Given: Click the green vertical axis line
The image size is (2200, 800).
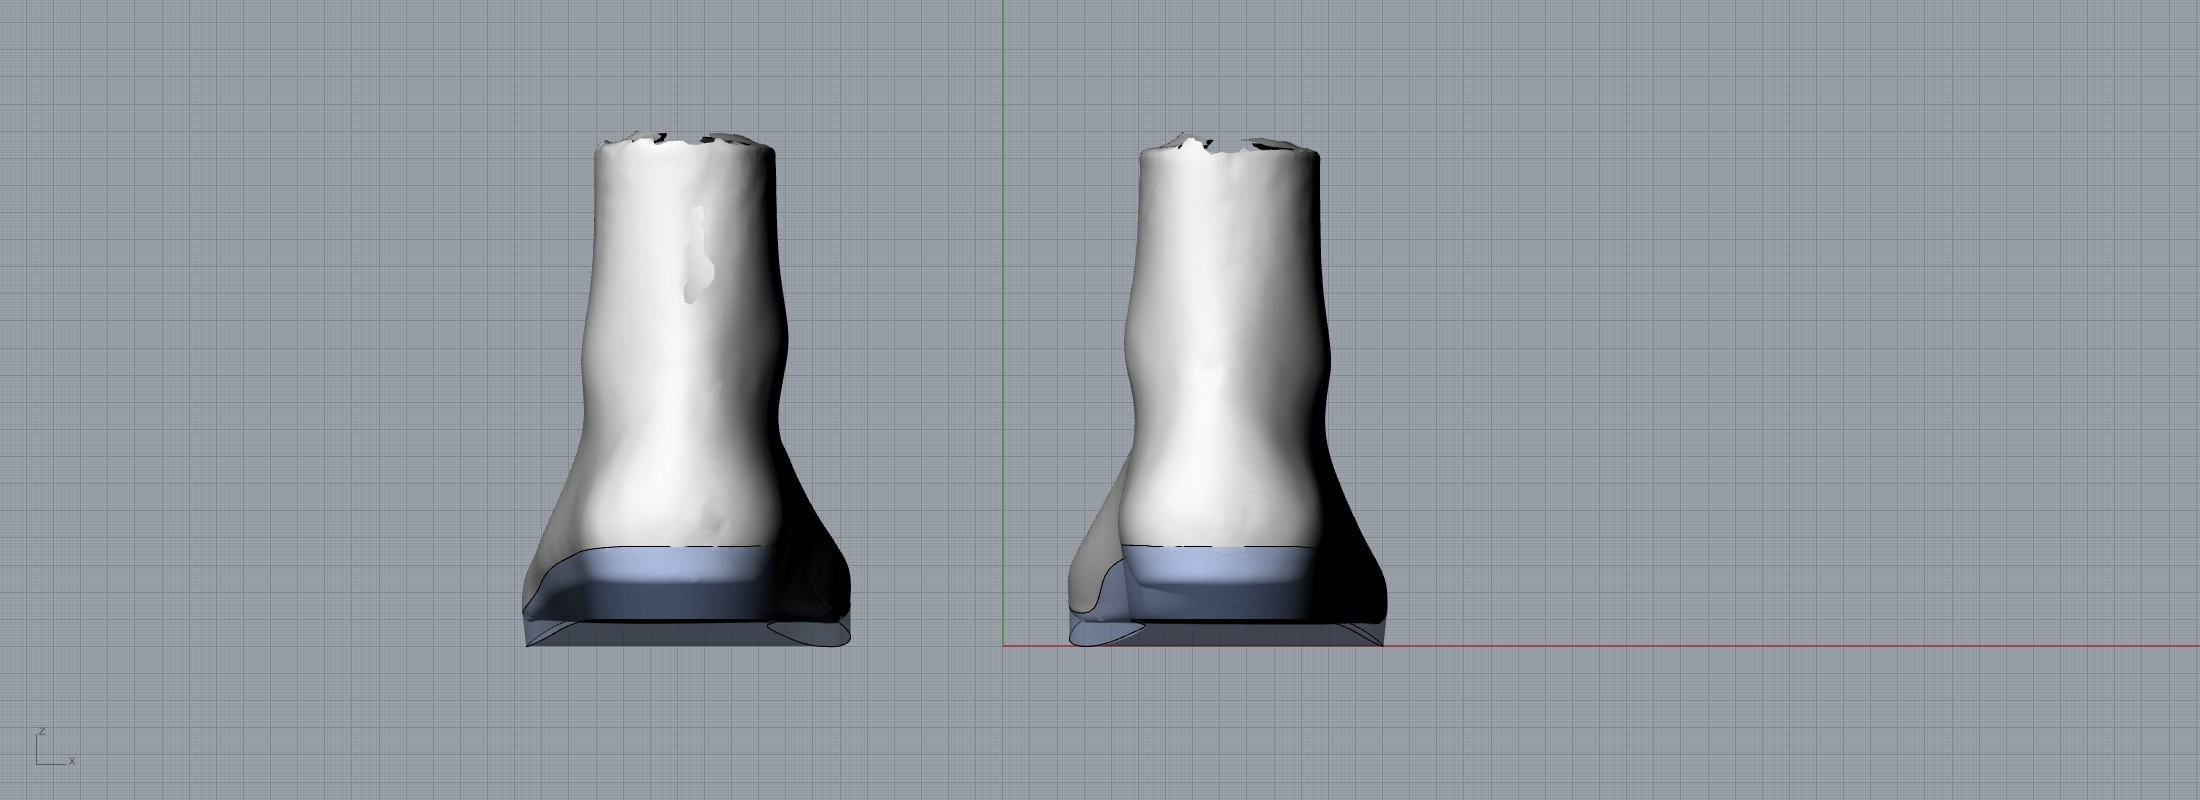Looking at the screenshot, I should pyautogui.click(x=1003, y=300).
